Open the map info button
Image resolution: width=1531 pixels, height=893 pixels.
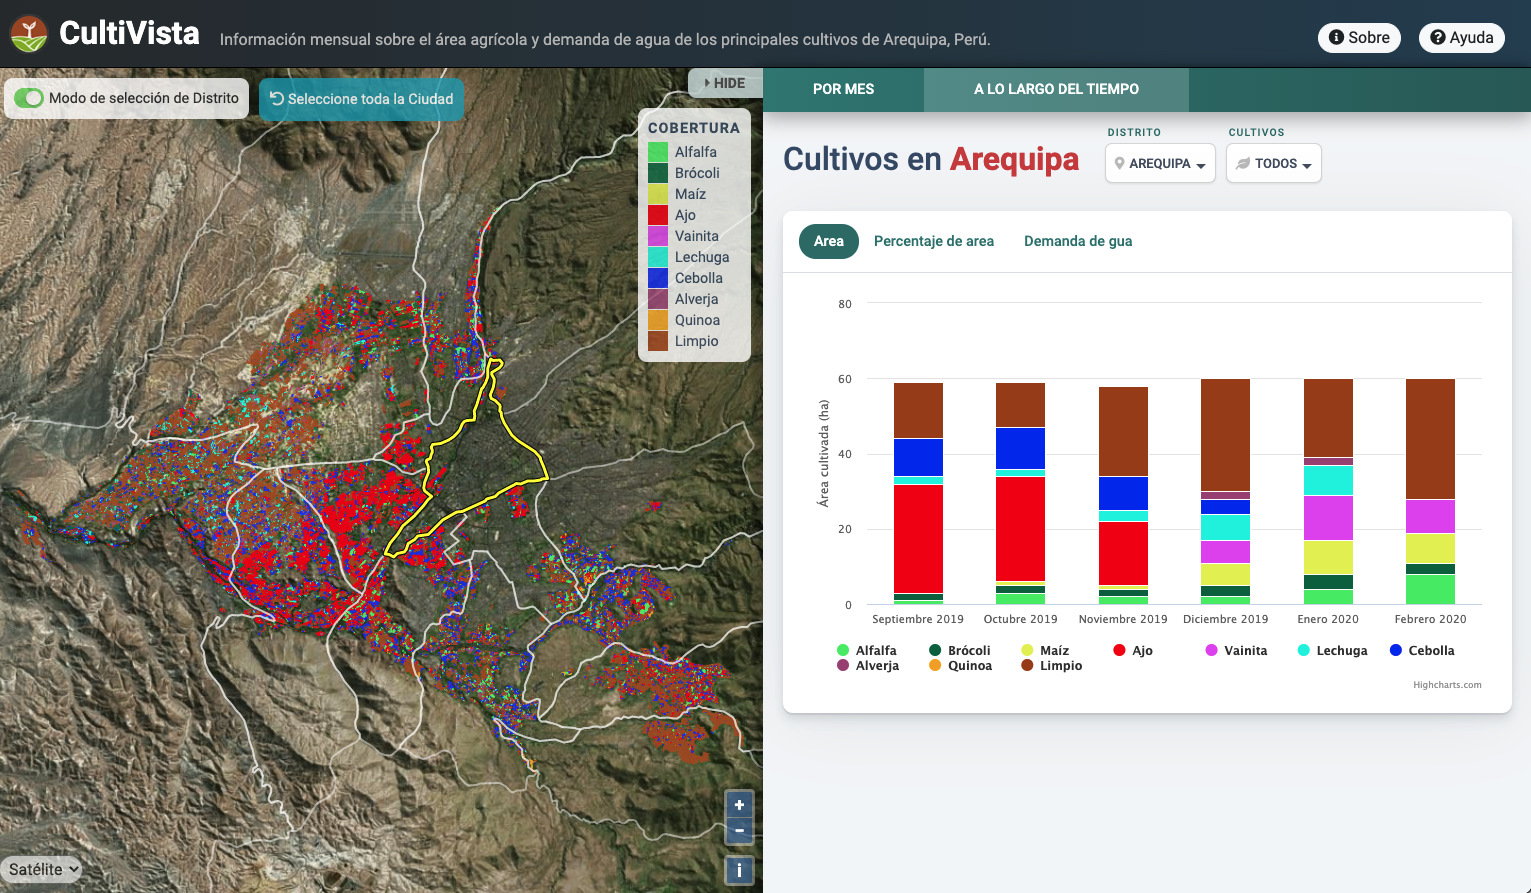[x=739, y=870]
